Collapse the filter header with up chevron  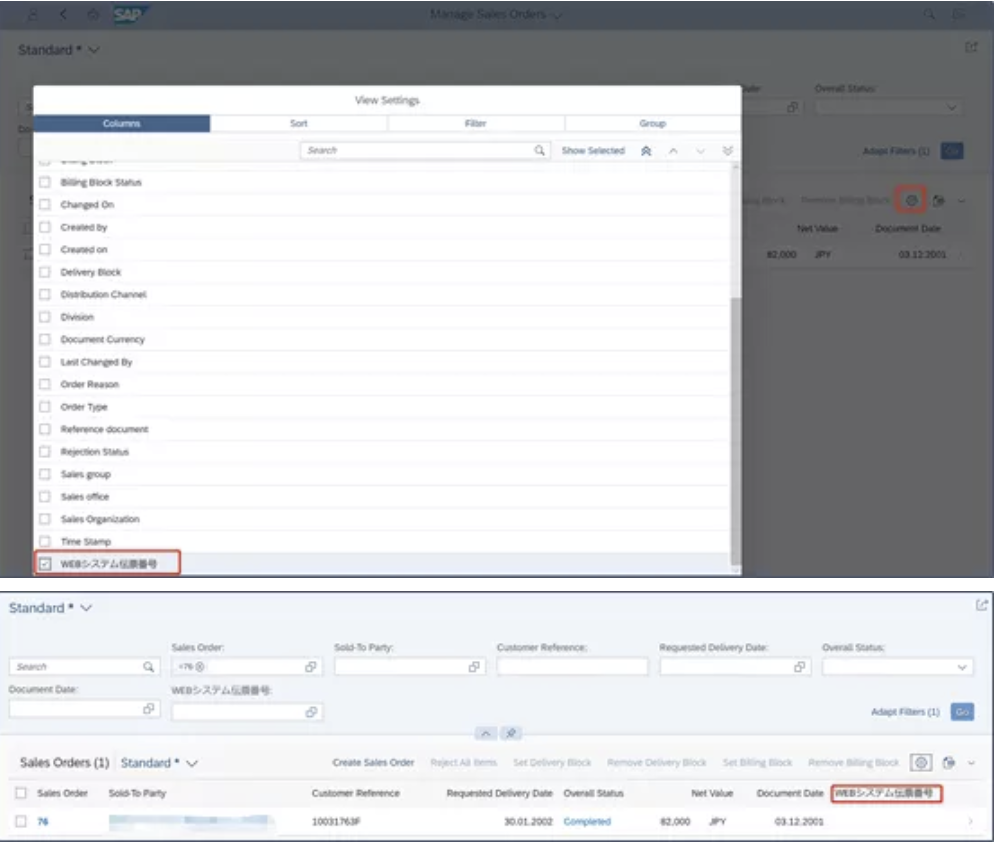pos(486,733)
